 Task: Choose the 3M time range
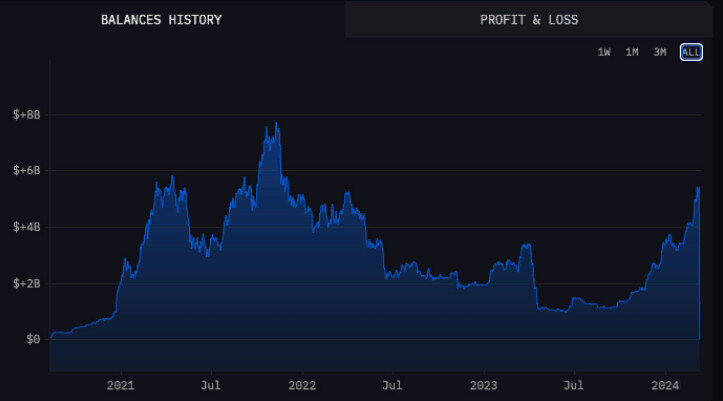660,52
